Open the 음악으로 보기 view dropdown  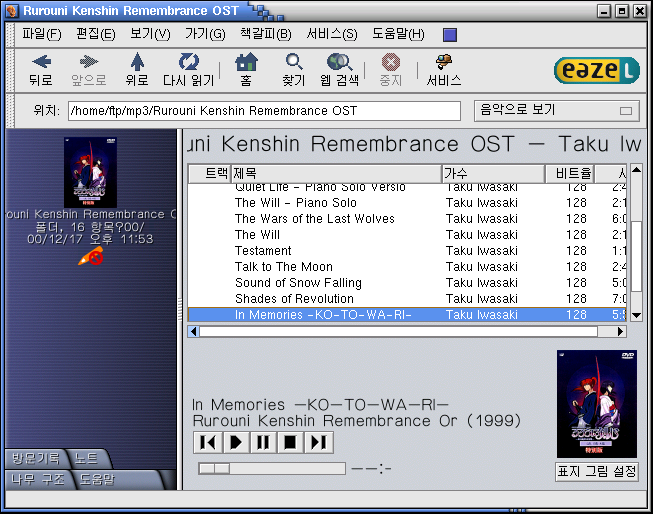pos(556,111)
